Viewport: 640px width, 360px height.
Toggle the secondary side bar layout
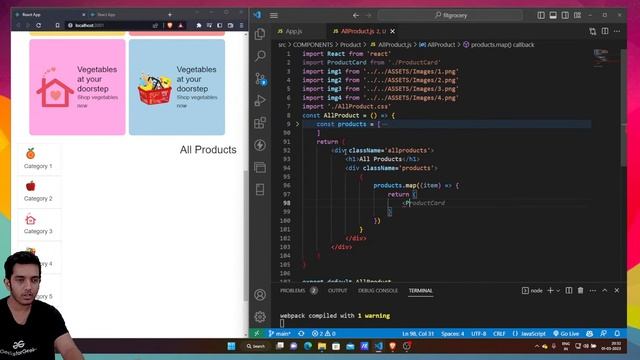click(565, 15)
